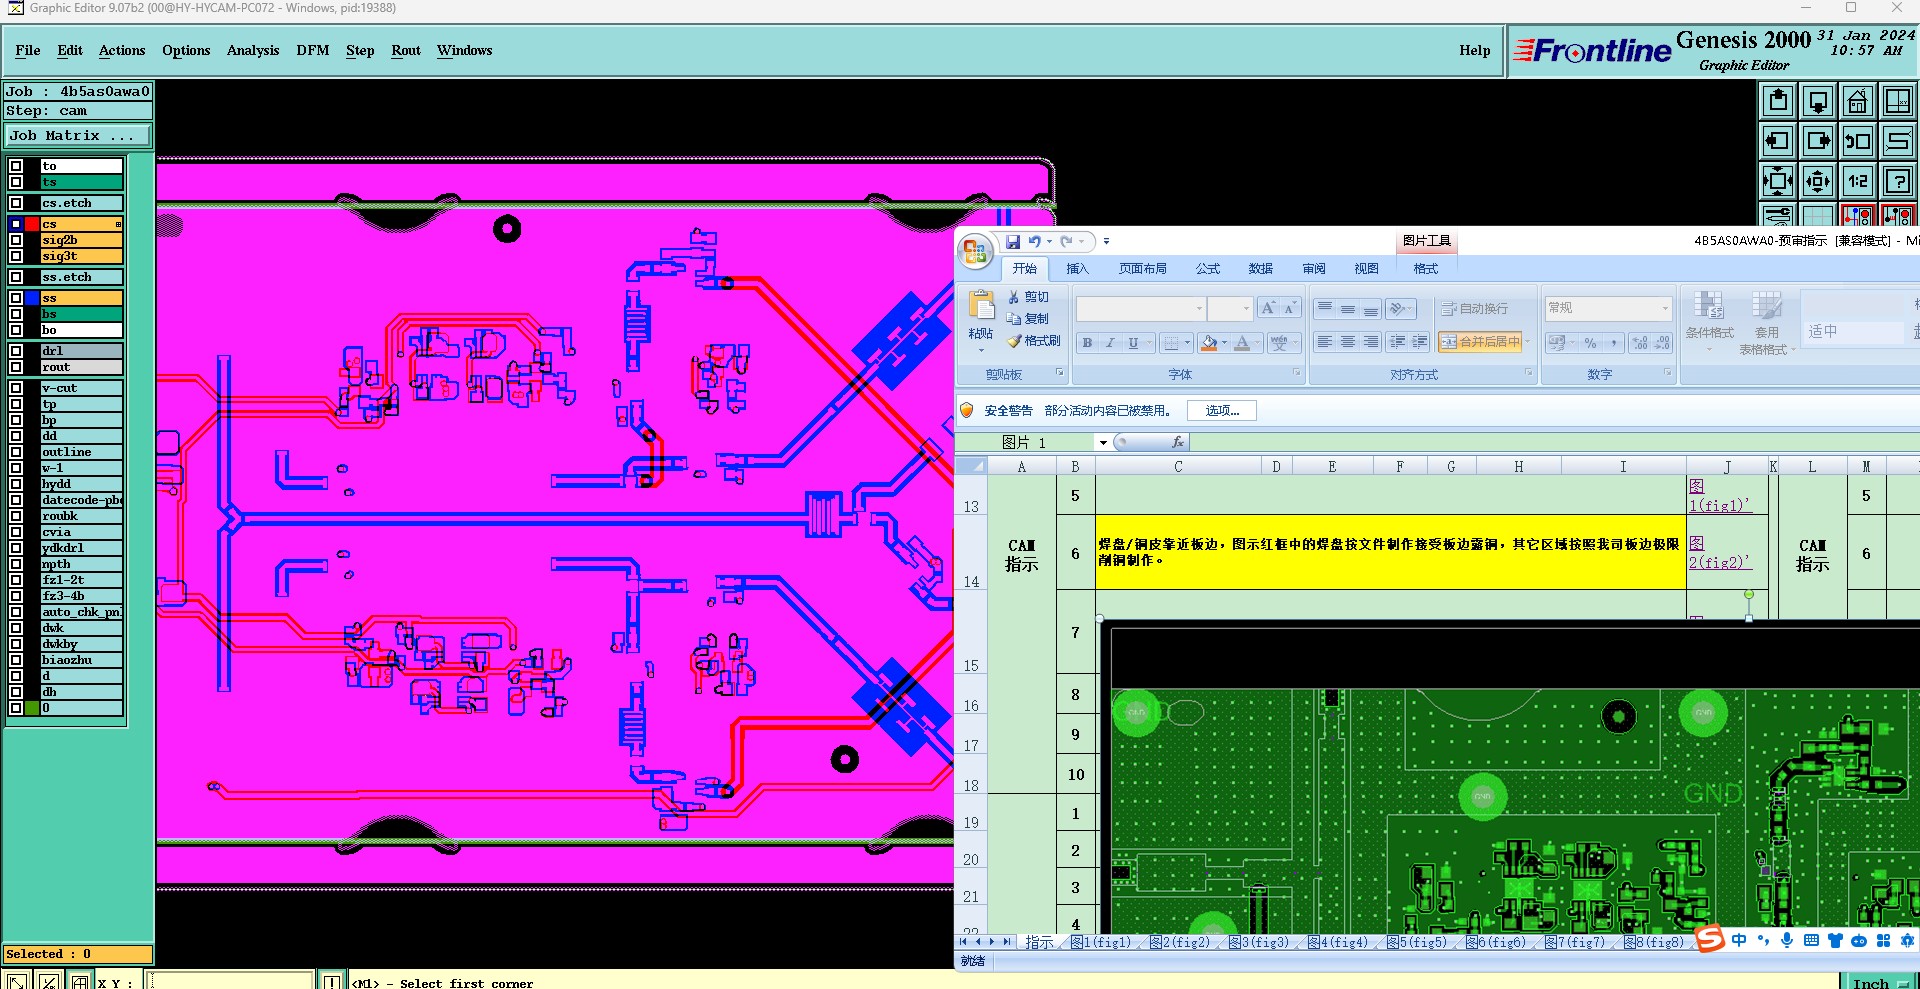Open the Rout menu in Genesis
The width and height of the screenshot is (1920, 989).
(x=406, y=50)
